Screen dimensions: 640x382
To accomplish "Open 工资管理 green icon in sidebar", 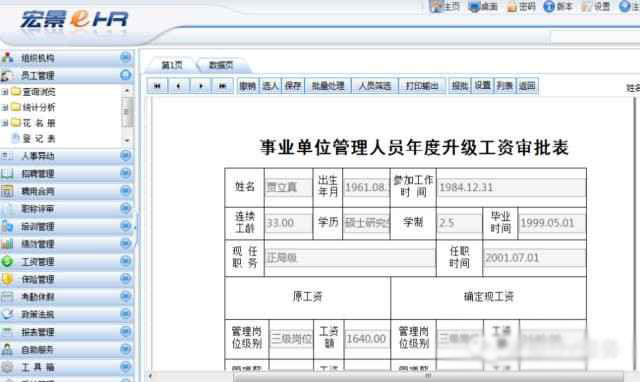I will click(7, 262).
